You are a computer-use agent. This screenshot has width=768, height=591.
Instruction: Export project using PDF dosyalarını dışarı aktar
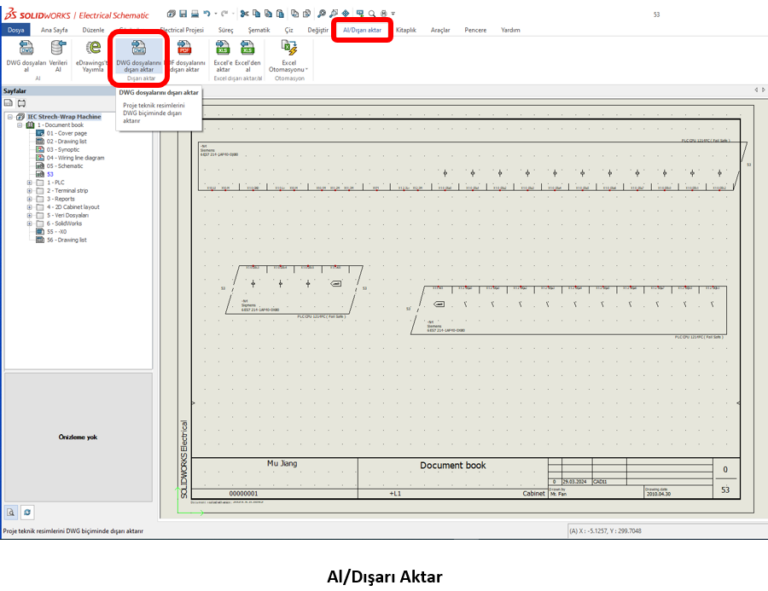184,58
